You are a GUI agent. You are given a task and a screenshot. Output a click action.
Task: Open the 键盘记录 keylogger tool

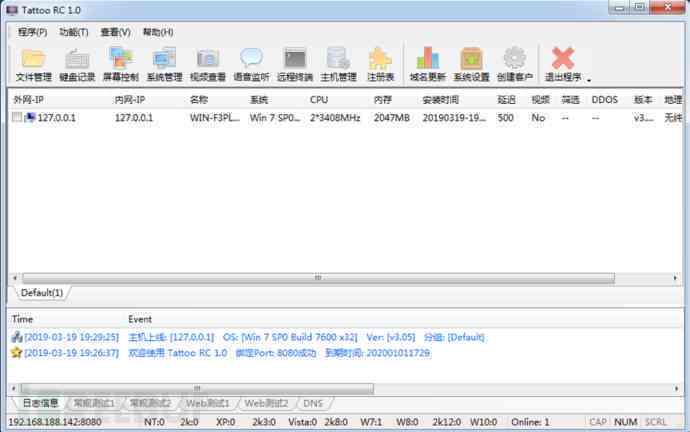point(77,65)
